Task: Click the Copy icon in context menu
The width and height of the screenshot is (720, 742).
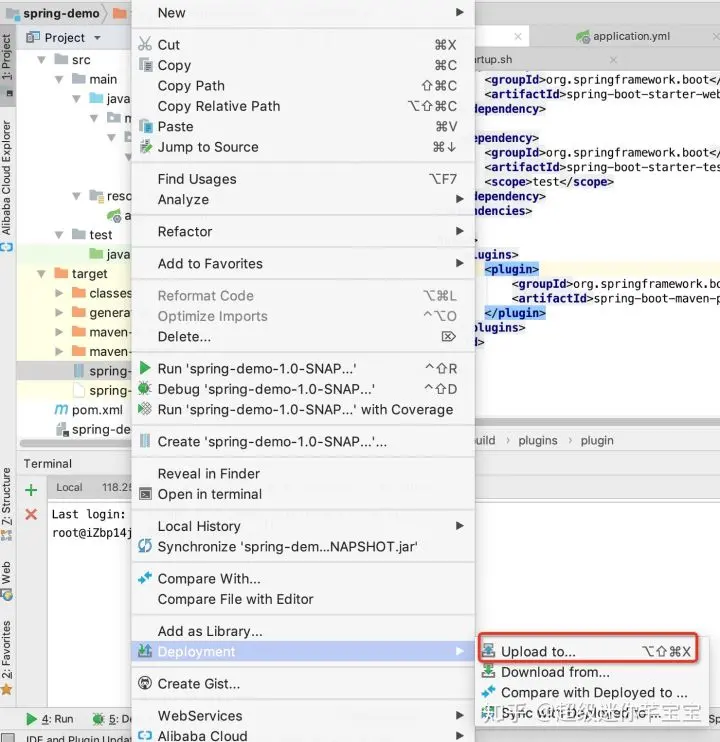Action: point(146,65)
